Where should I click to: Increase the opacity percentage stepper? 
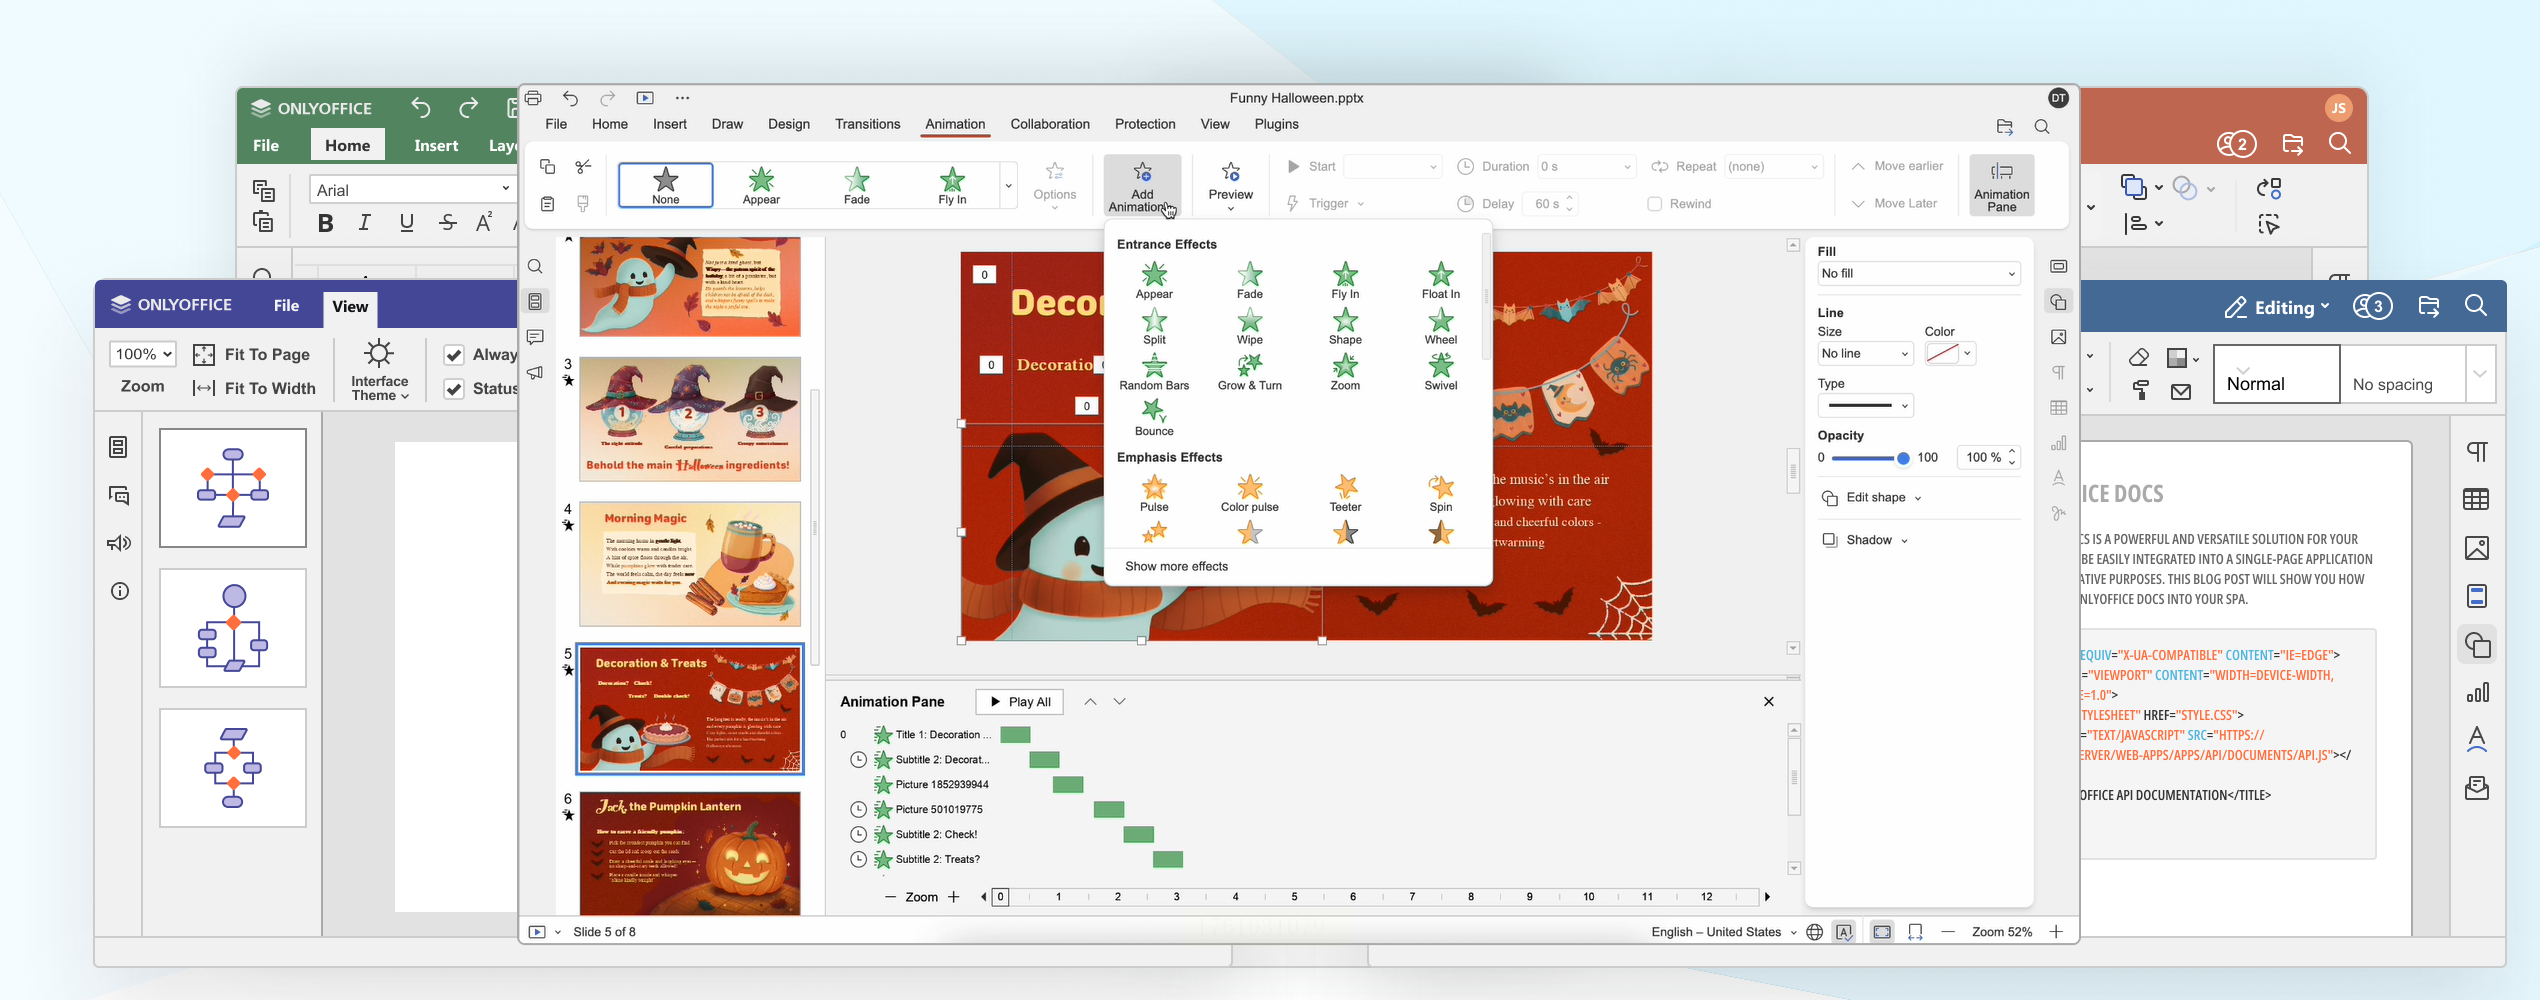pyautogui.click(x=2012, y=453)
